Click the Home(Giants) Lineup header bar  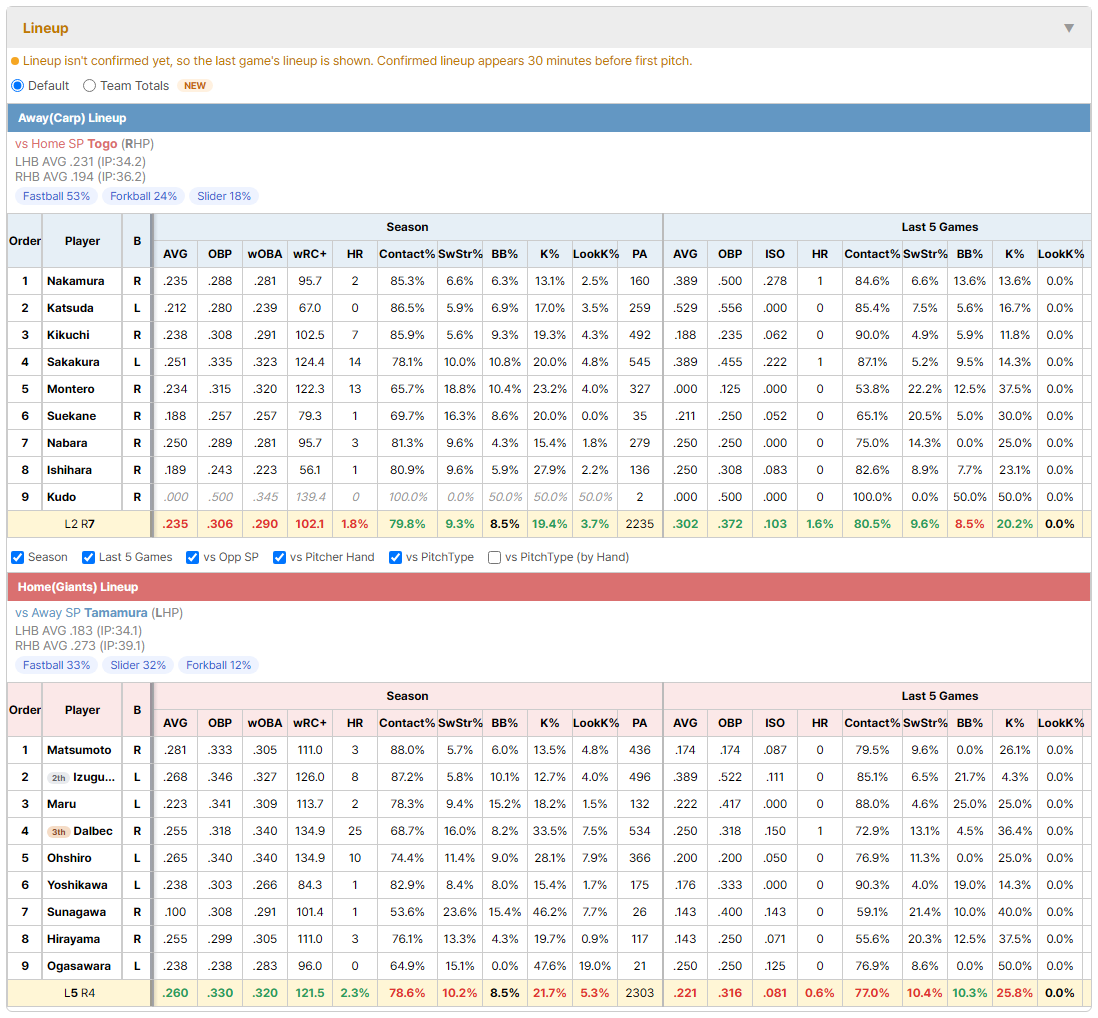tap(549, 587)
